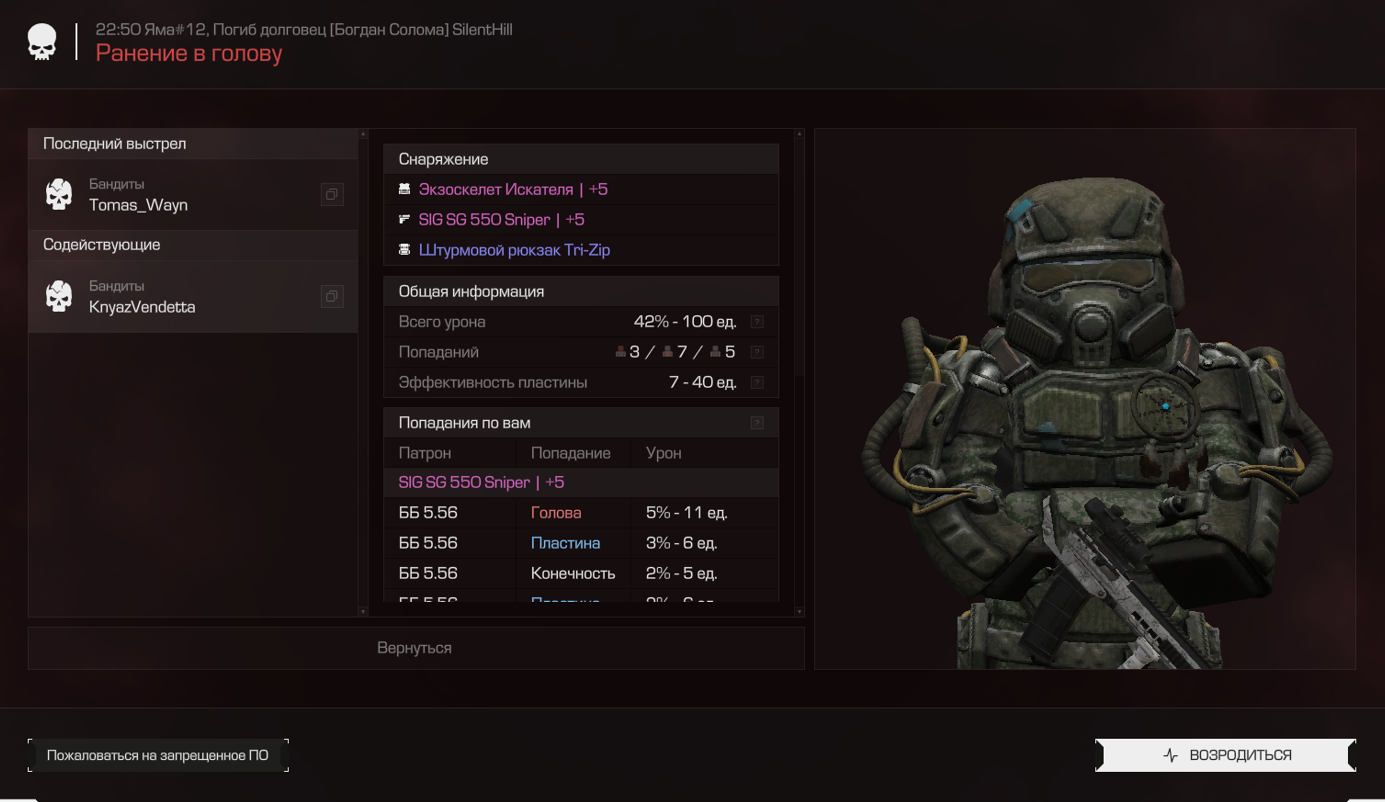This screenshot has height=802, width=1385.
Task: Open help icon for Эффективность пластины
Action: click(757, 382)
